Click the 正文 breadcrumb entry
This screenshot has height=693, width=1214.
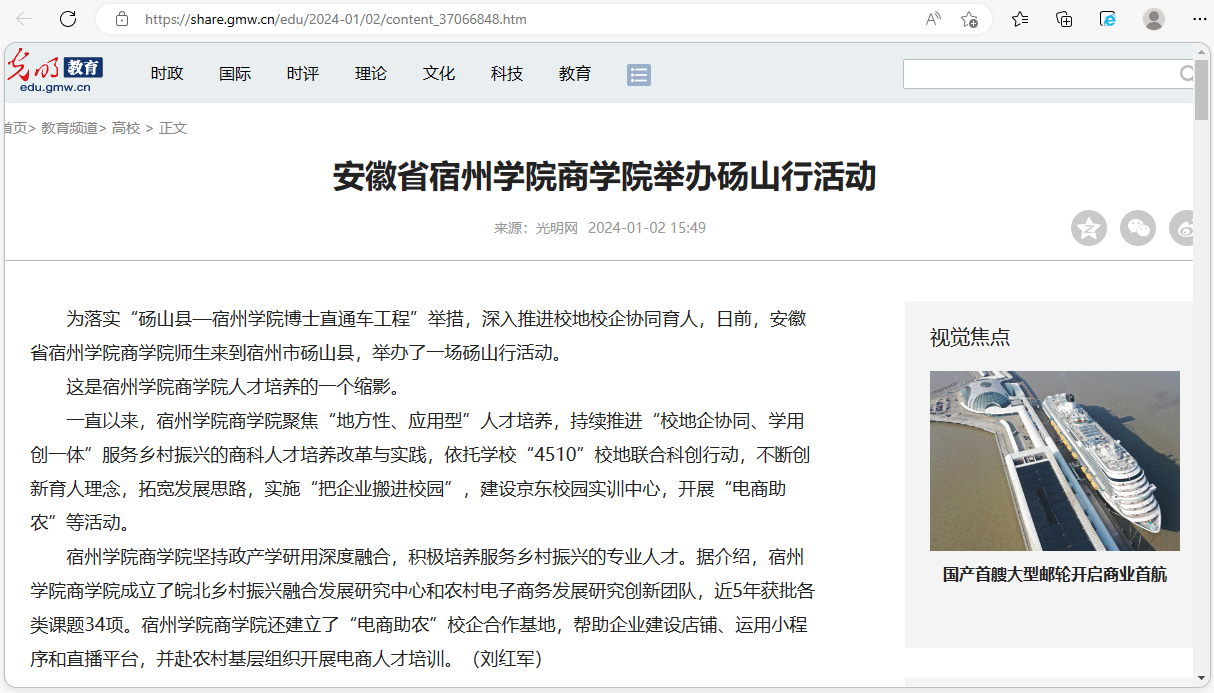(173, 128)
